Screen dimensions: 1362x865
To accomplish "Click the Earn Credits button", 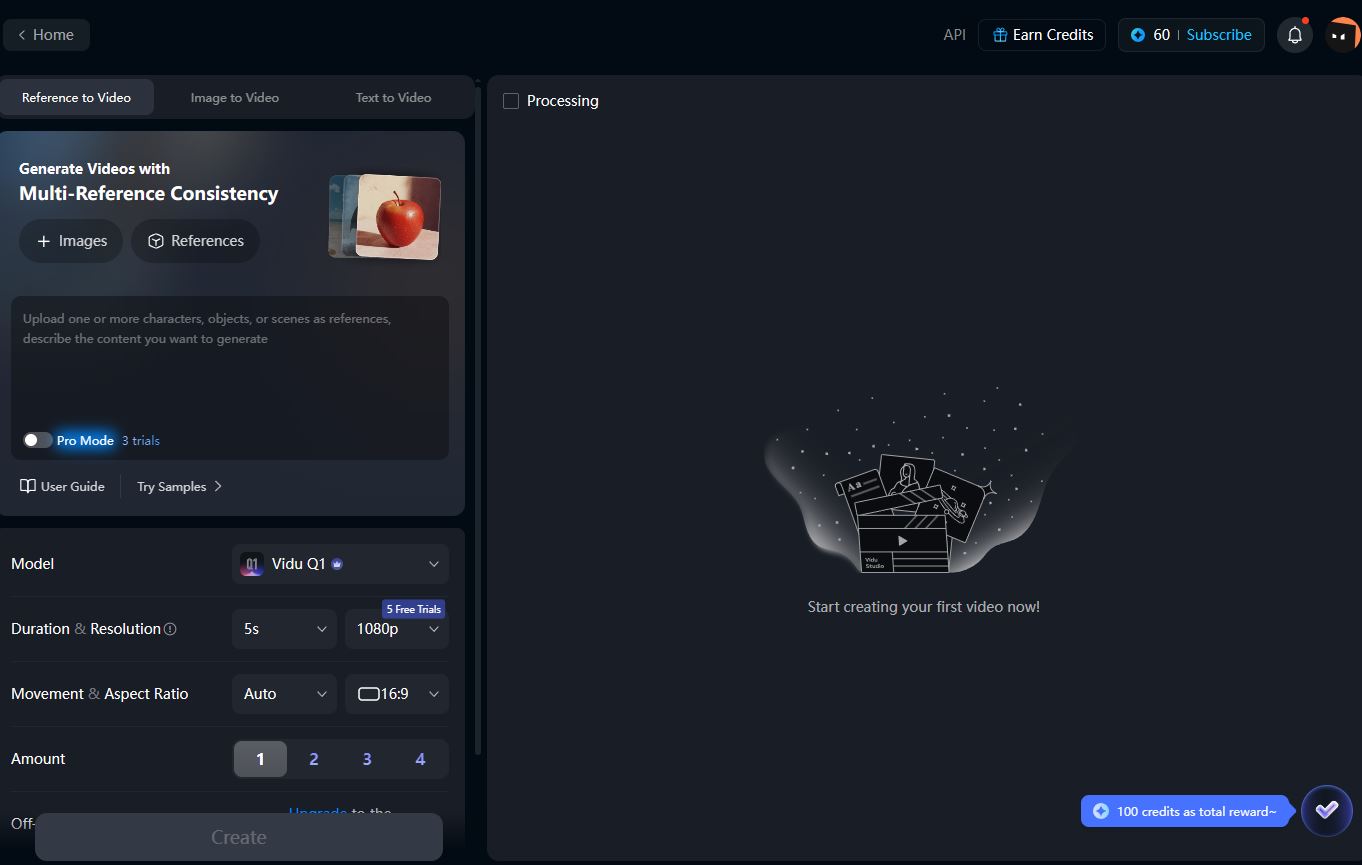I will 1042,35.
